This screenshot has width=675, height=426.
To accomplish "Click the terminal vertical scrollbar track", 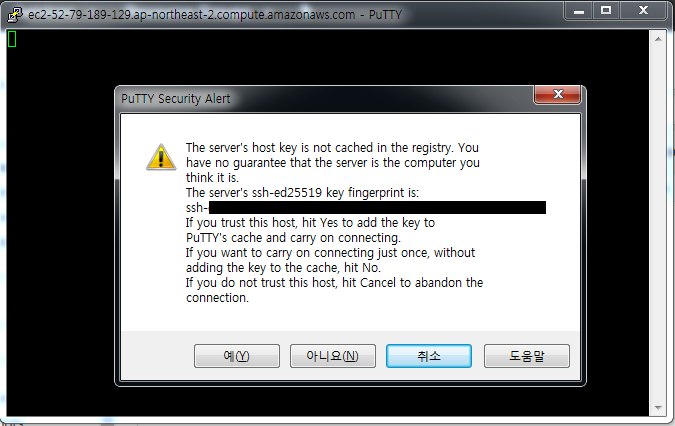I will (658, 223).
